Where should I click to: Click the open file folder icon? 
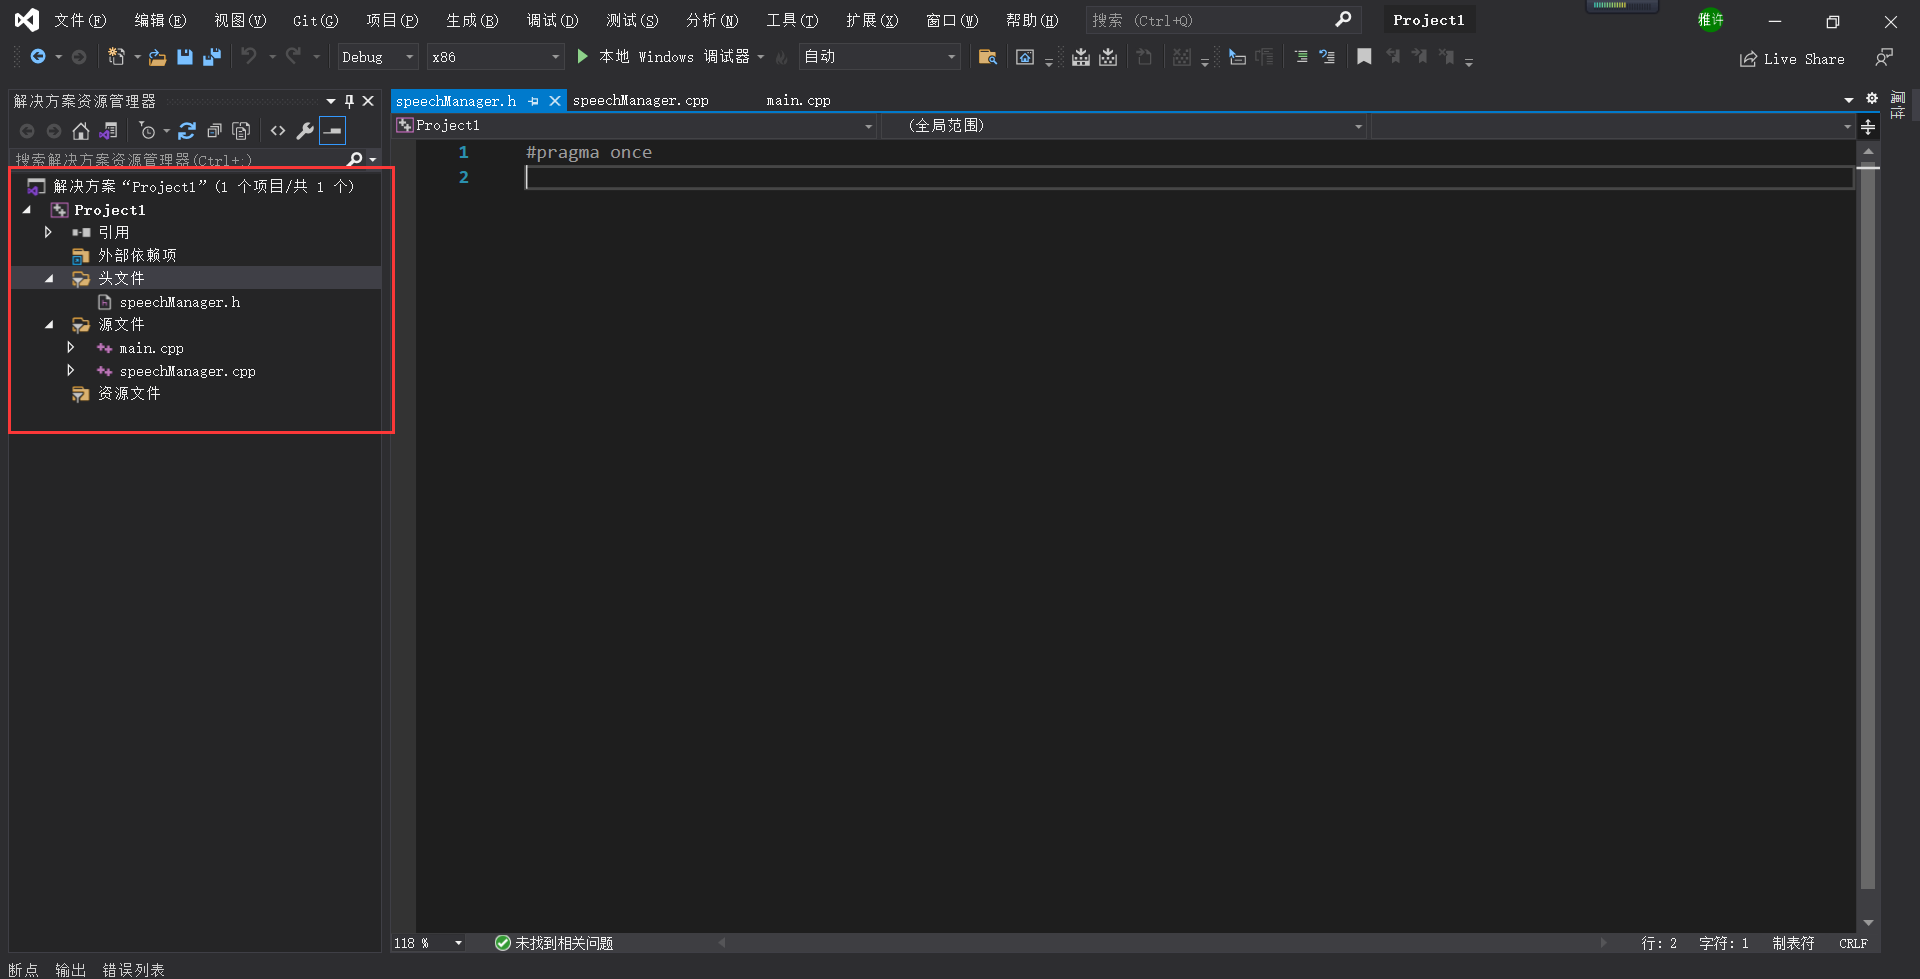click(x=157, y=57)
